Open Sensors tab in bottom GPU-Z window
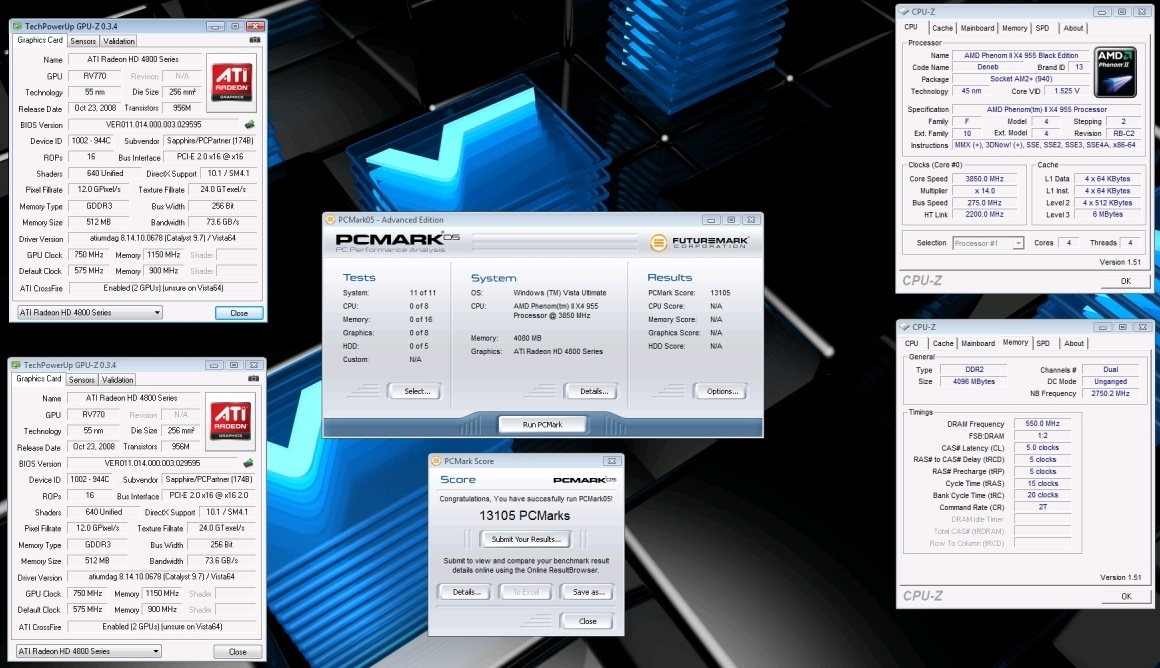 pyautogui.click(x=81, y=380)
